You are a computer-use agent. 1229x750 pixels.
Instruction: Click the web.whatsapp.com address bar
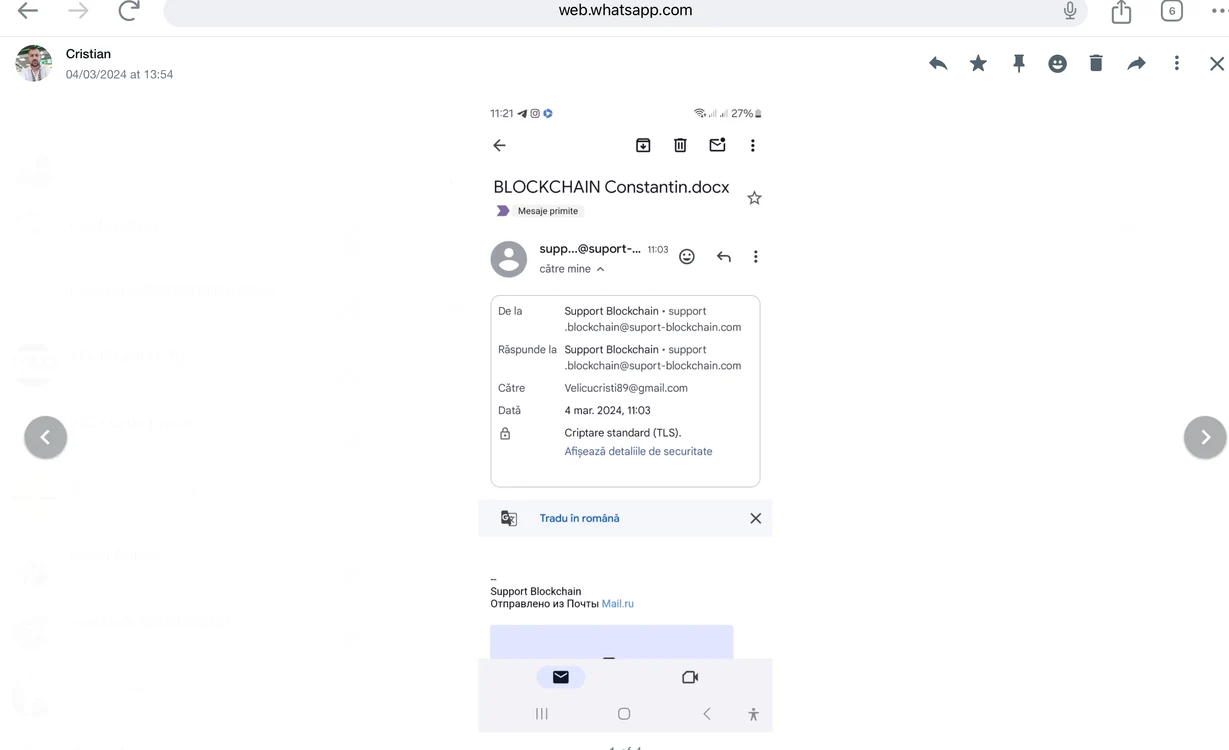point(626,11)
